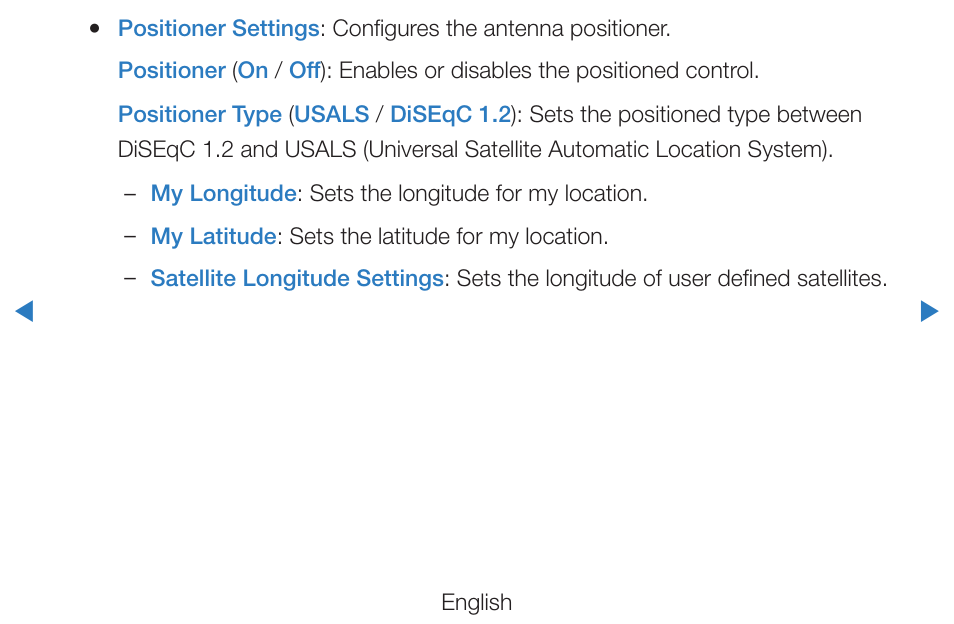Click 'Sets the longitude of user defined satellites'
The width and height of the screenshot is (954, 624).
tap(671, 279)
